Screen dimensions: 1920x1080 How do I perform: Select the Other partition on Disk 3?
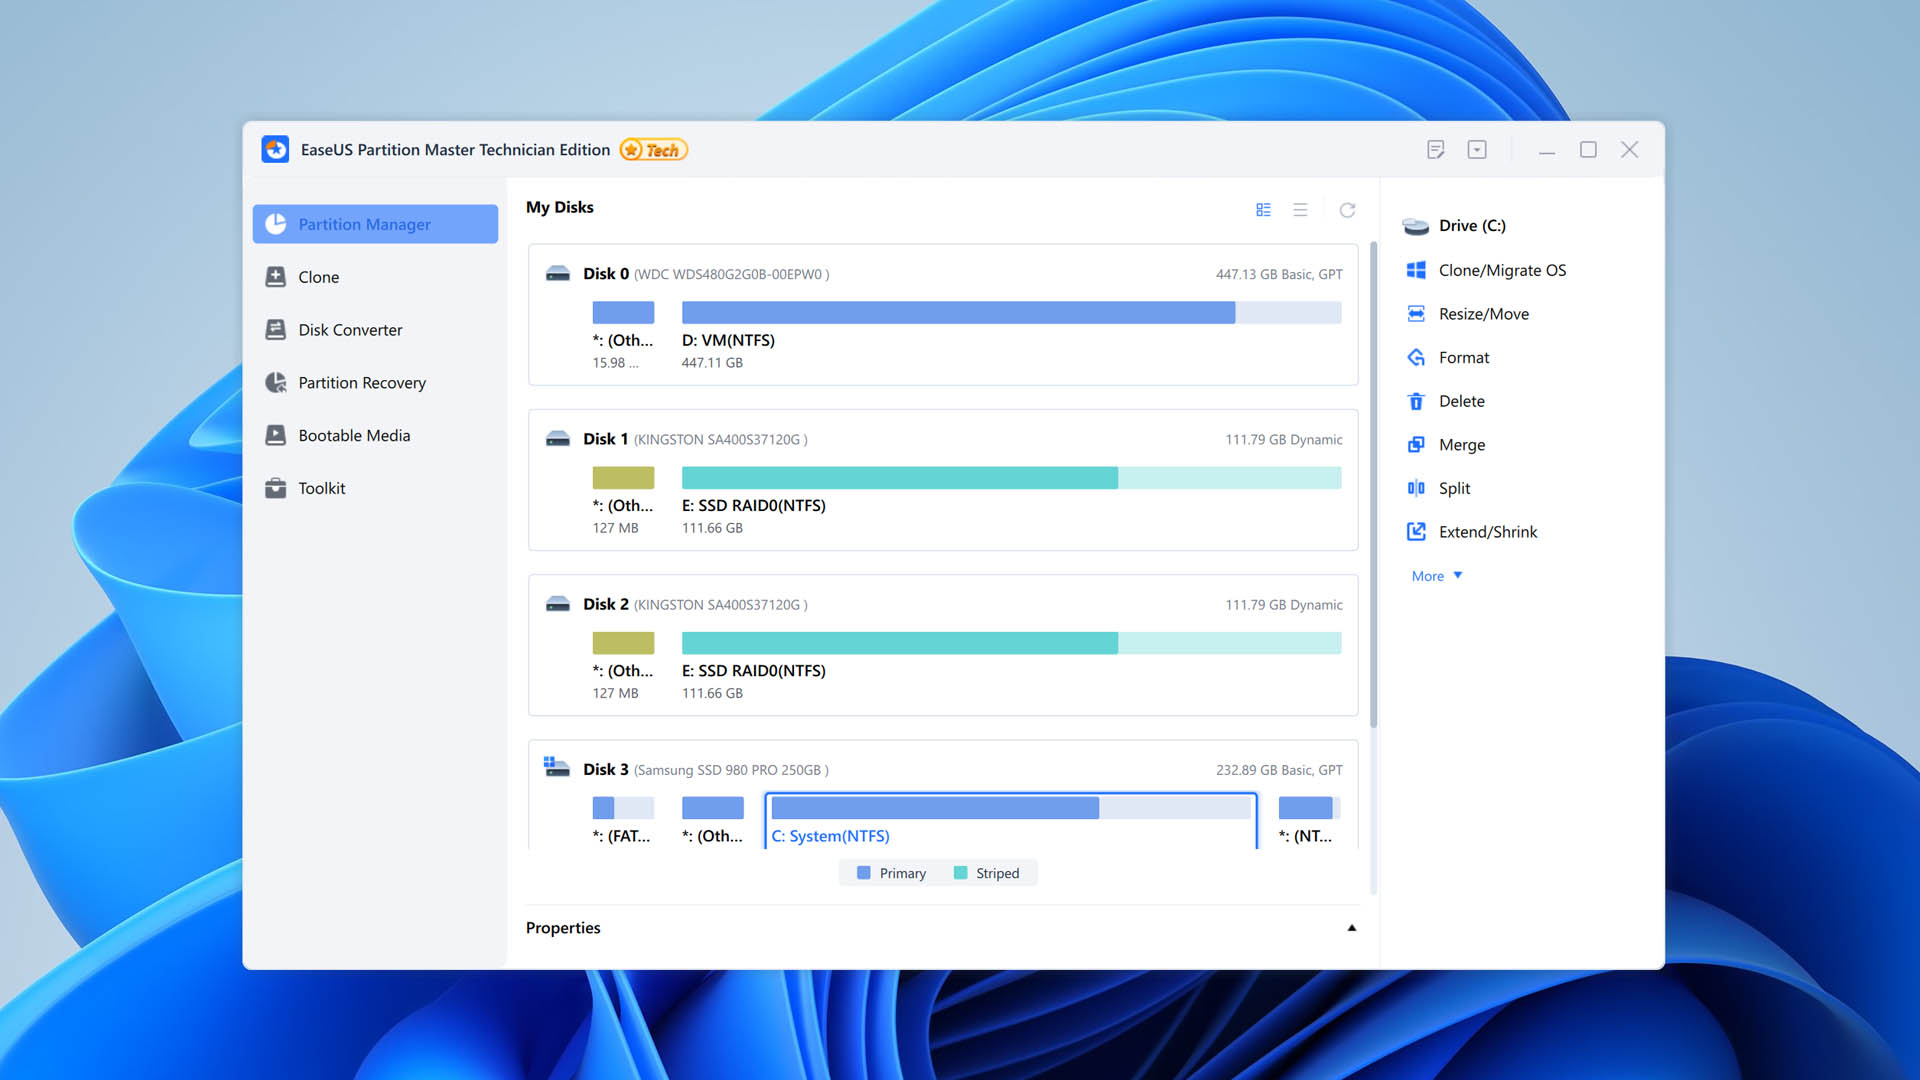coord(712,808)
